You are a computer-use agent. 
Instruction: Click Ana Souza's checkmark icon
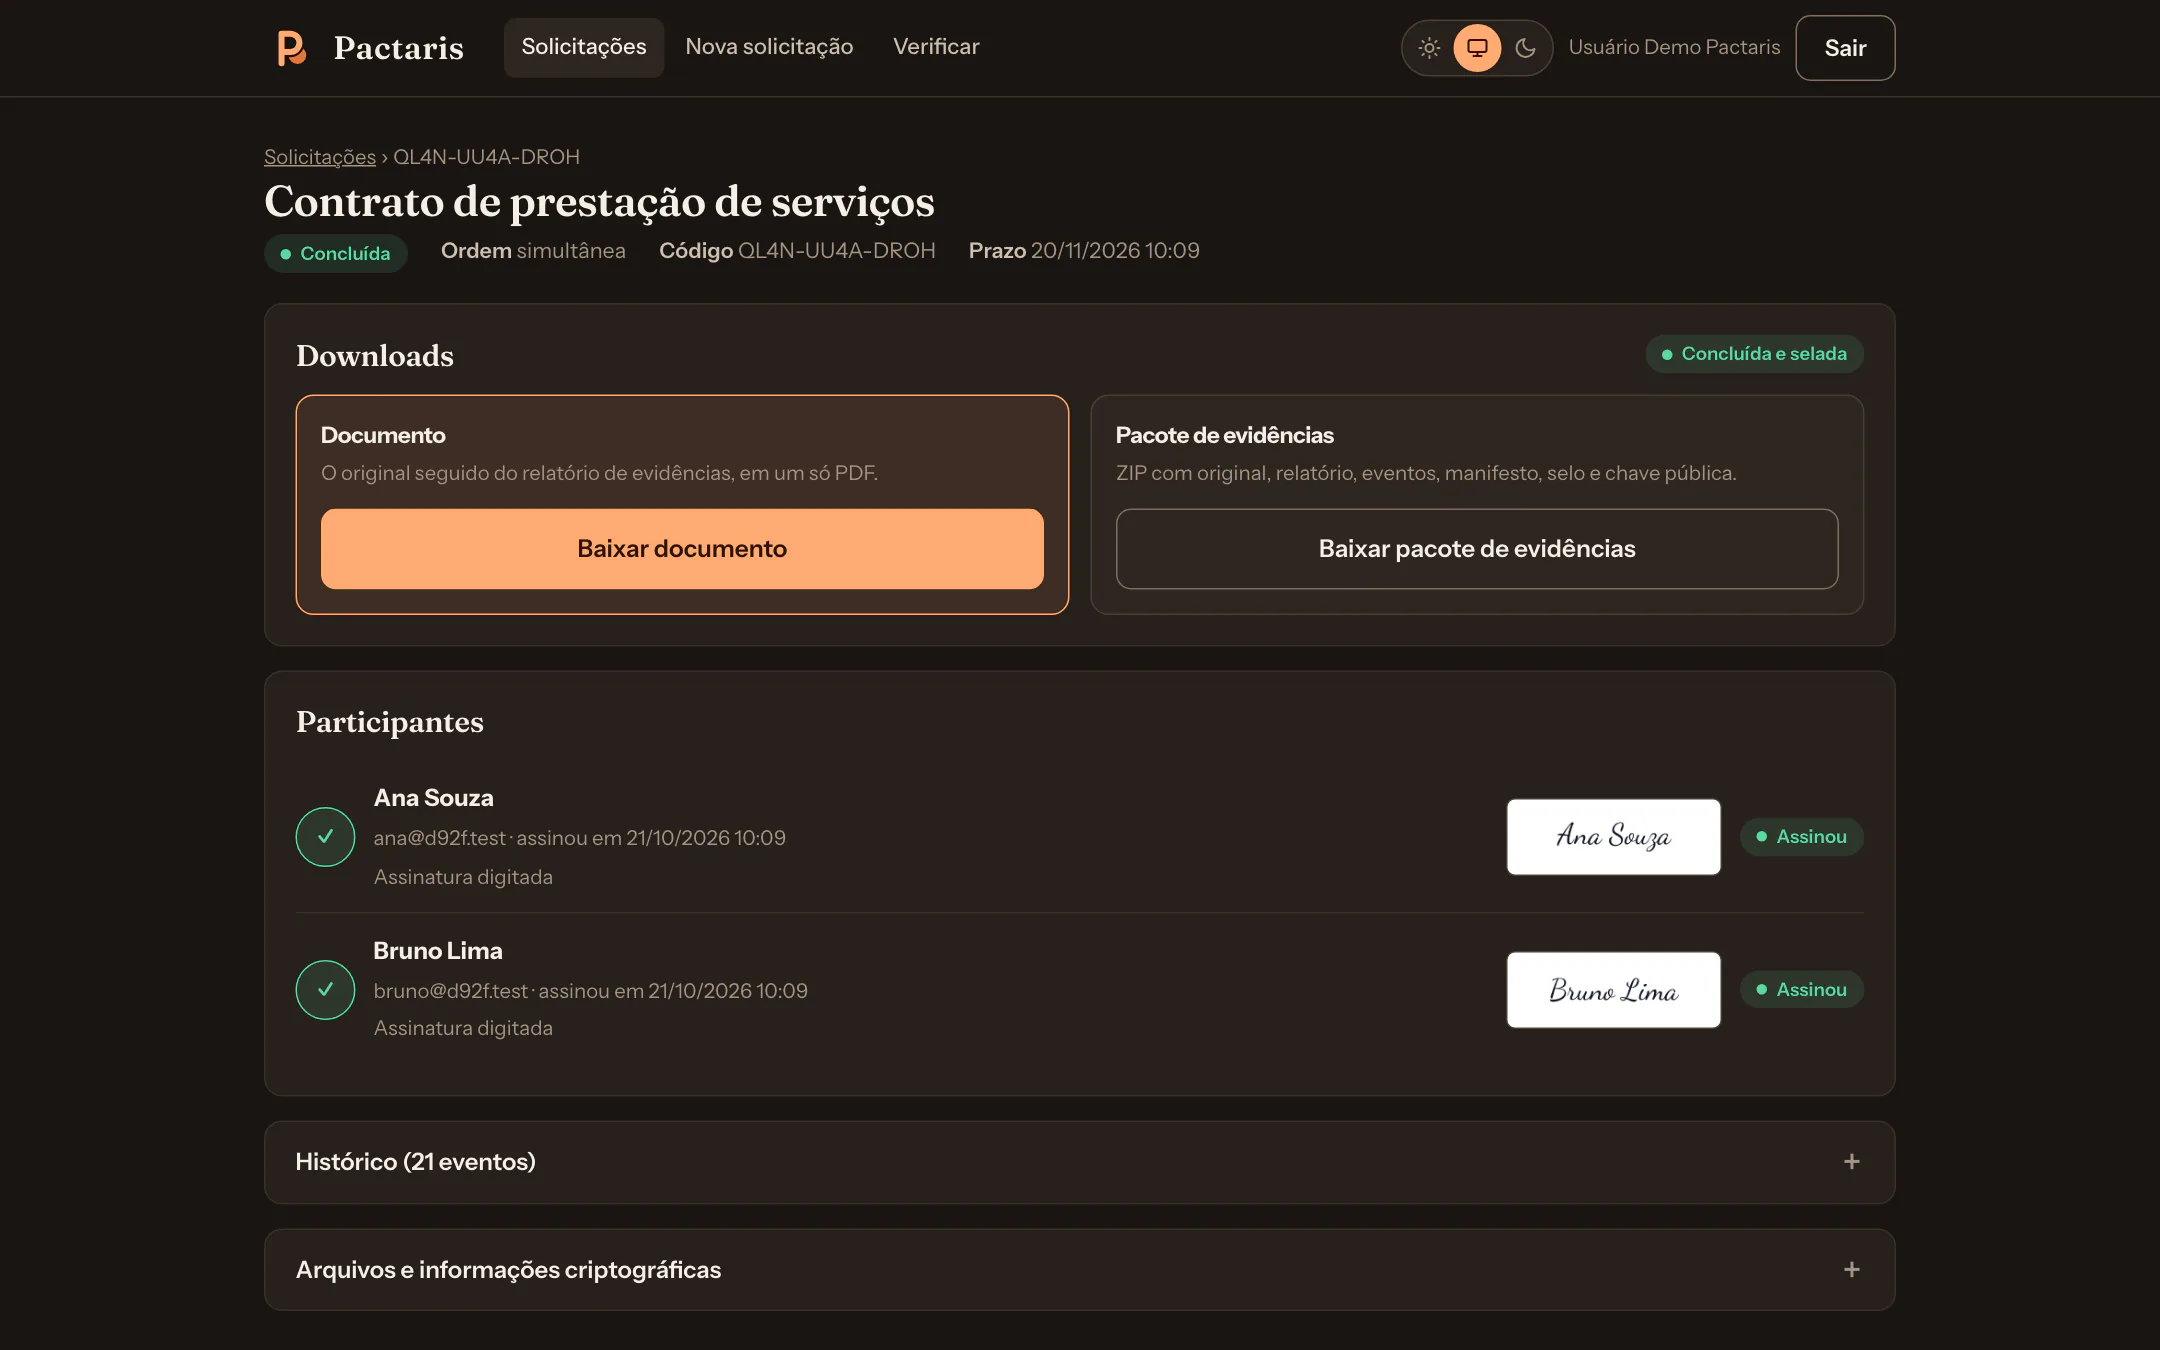click(325, 837)
